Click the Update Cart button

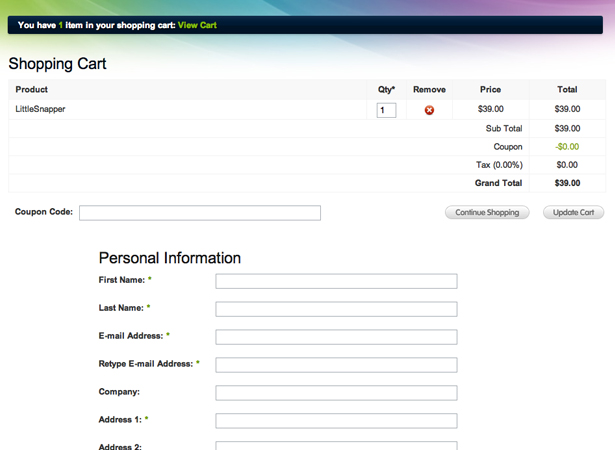coord(573,213)
